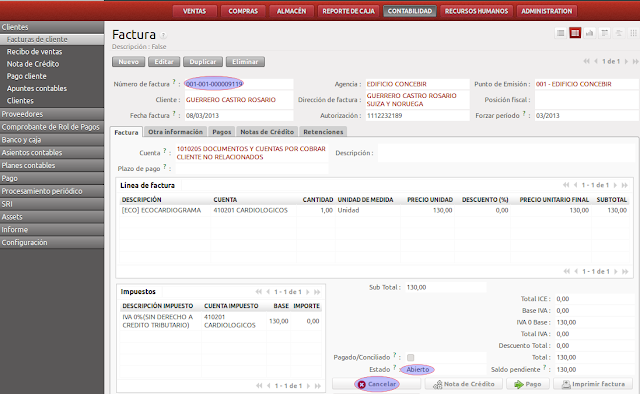
Task: Switch to the Notas de Crédito tab
Action: (267, 131)
